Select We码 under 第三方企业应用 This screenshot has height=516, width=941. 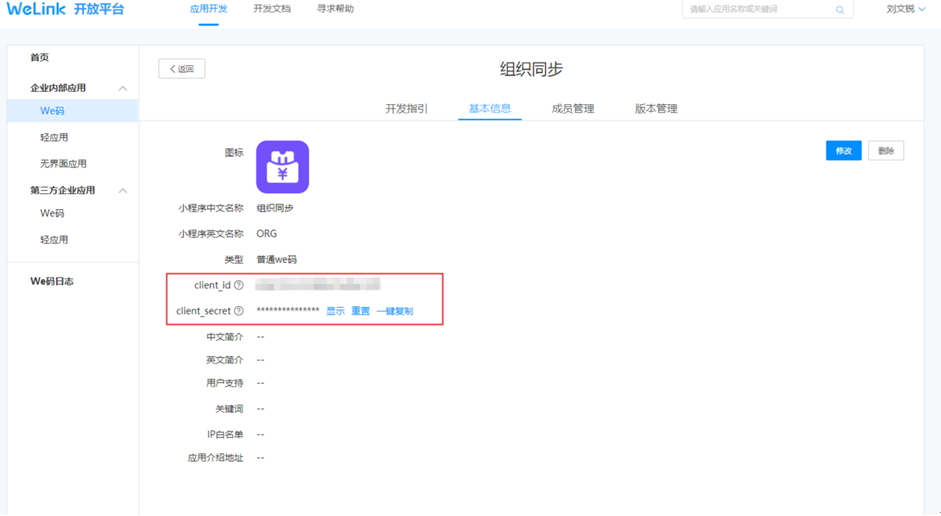coord(52,214)
